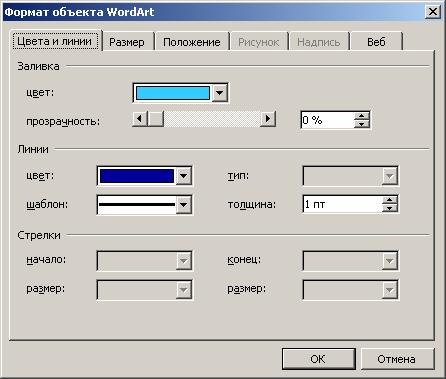Open the начало размер dropdown
The image size is (446, 379).
144,289
